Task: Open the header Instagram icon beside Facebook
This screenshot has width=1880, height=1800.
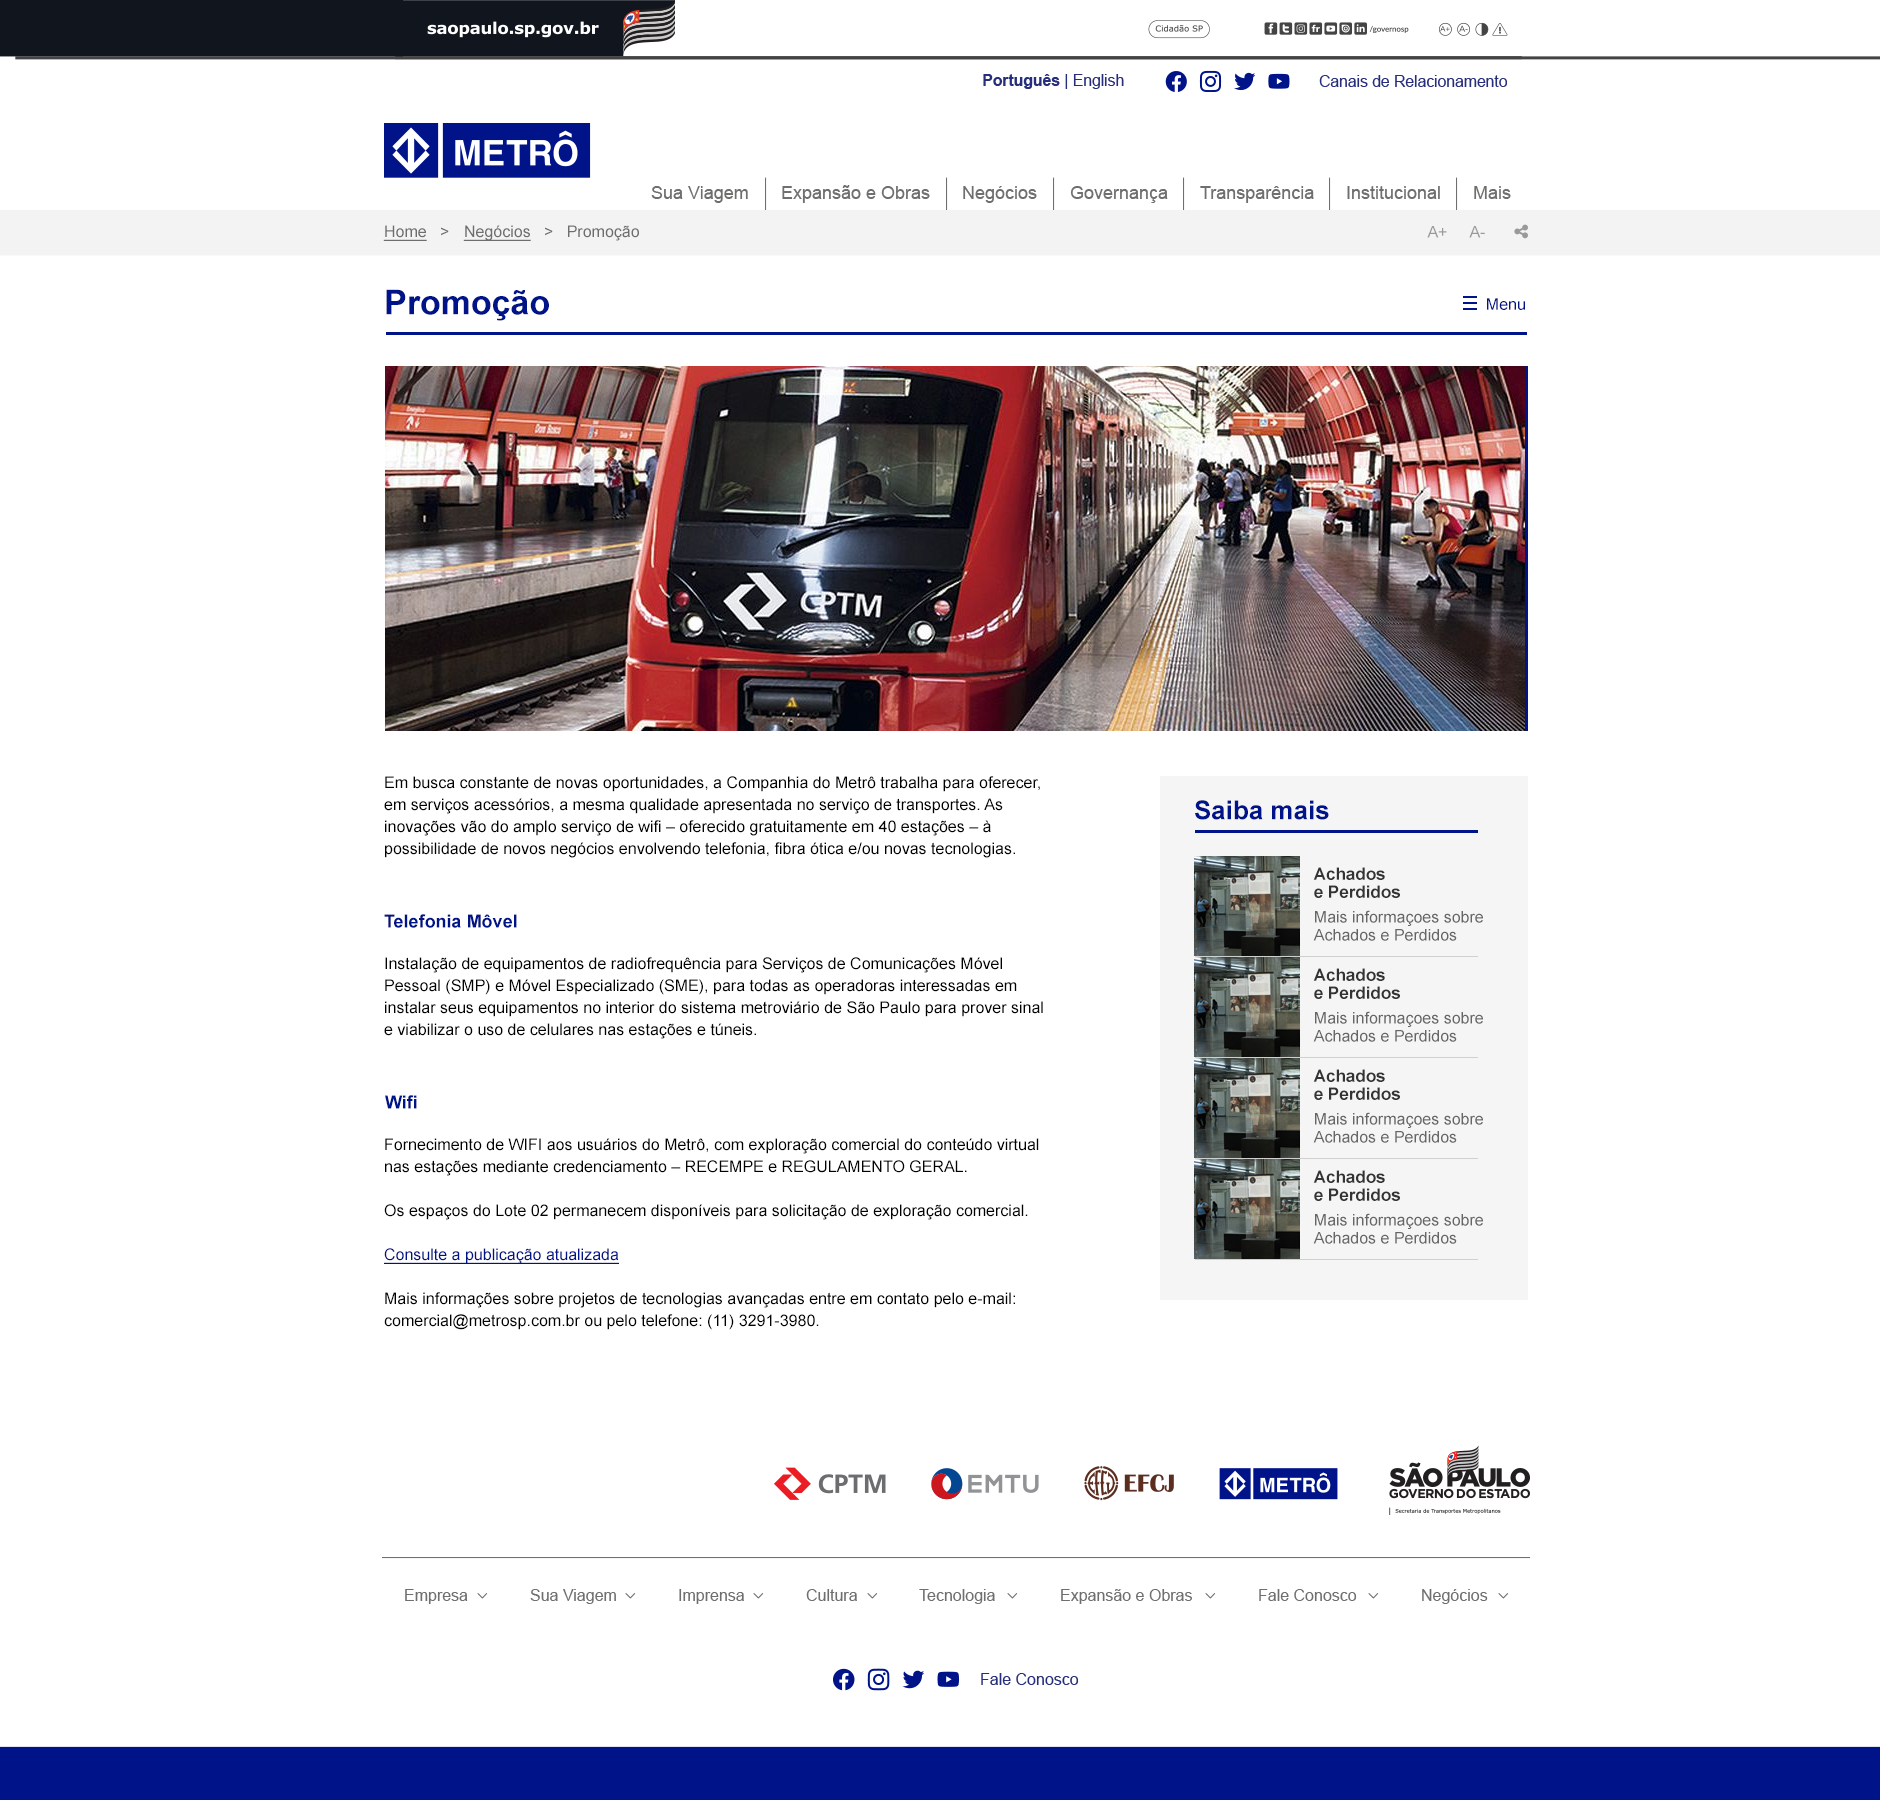Action: click(1210, 82)
